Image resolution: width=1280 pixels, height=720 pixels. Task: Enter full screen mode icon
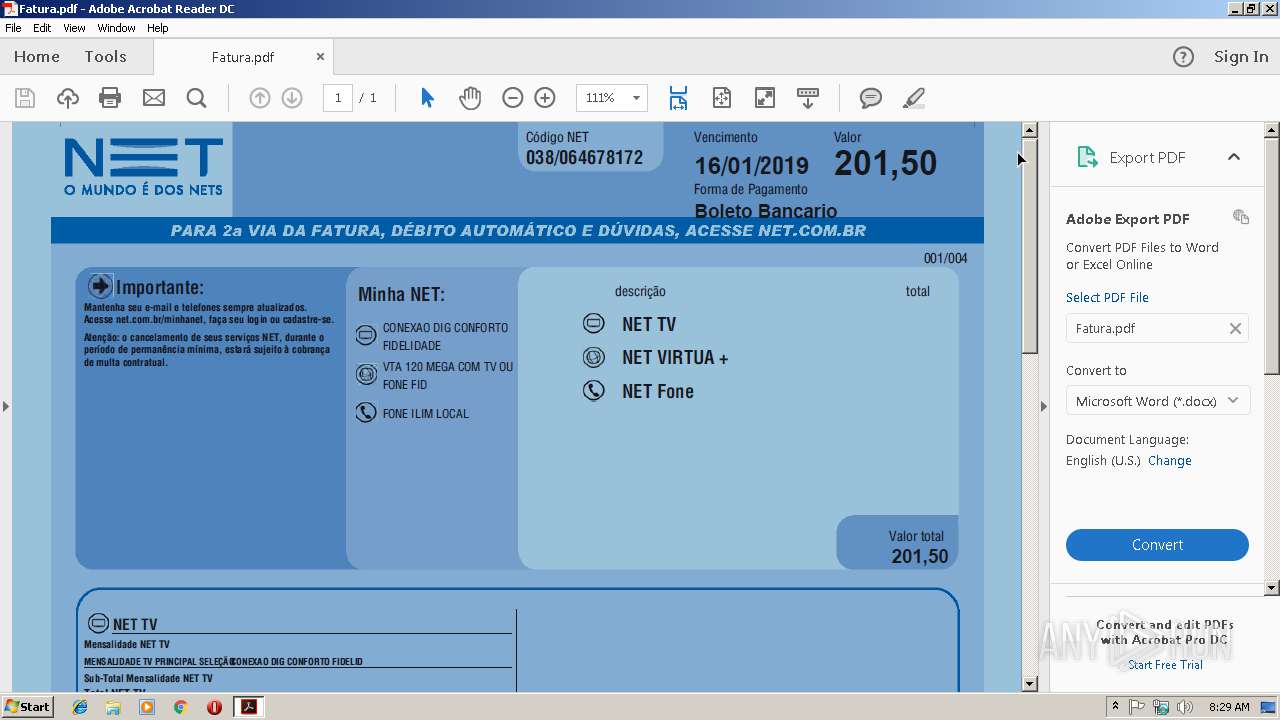point(765,98)
